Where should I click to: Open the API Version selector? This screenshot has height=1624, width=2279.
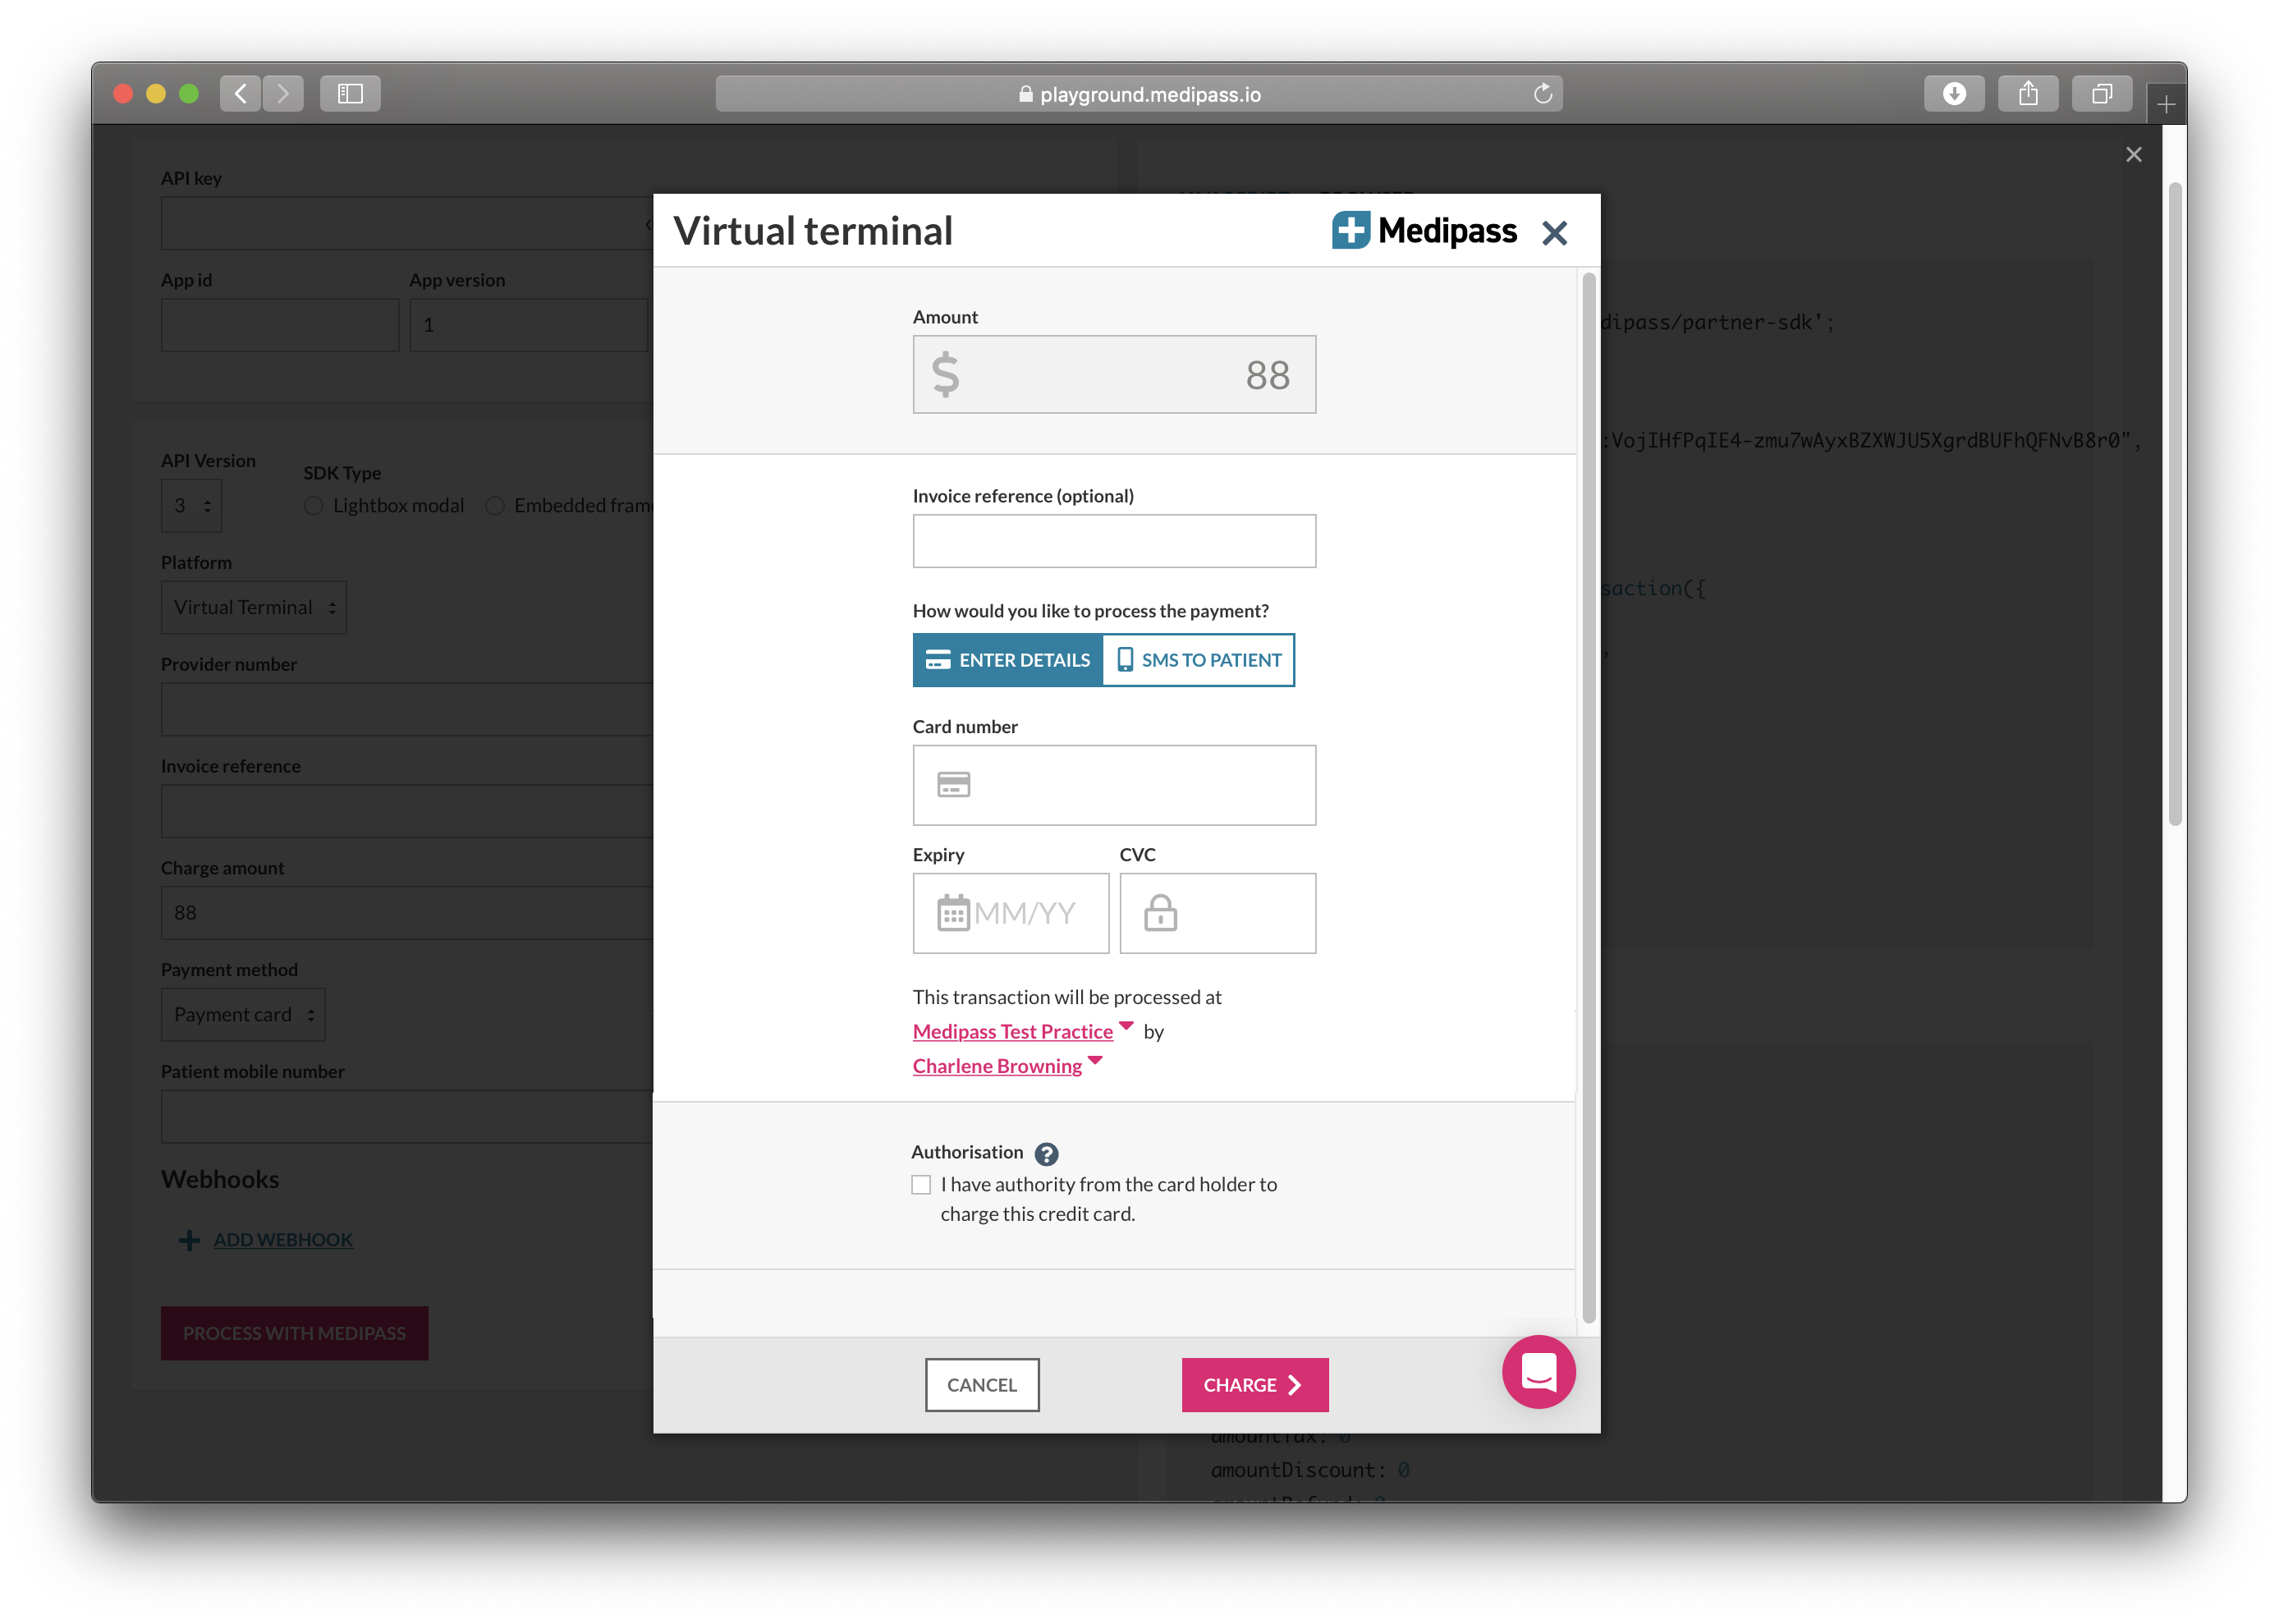(191, 506)
